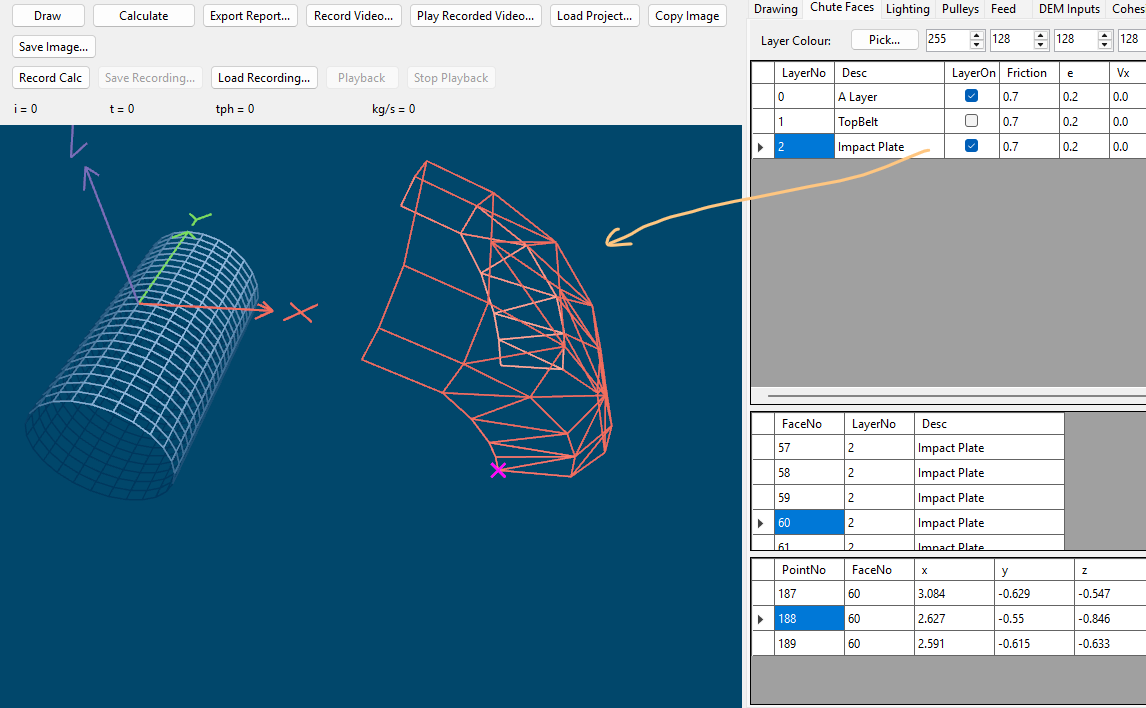Toggle LayerOn for Impact Plate
Screen dimensions: 1146x708
(x=971, y=145)
